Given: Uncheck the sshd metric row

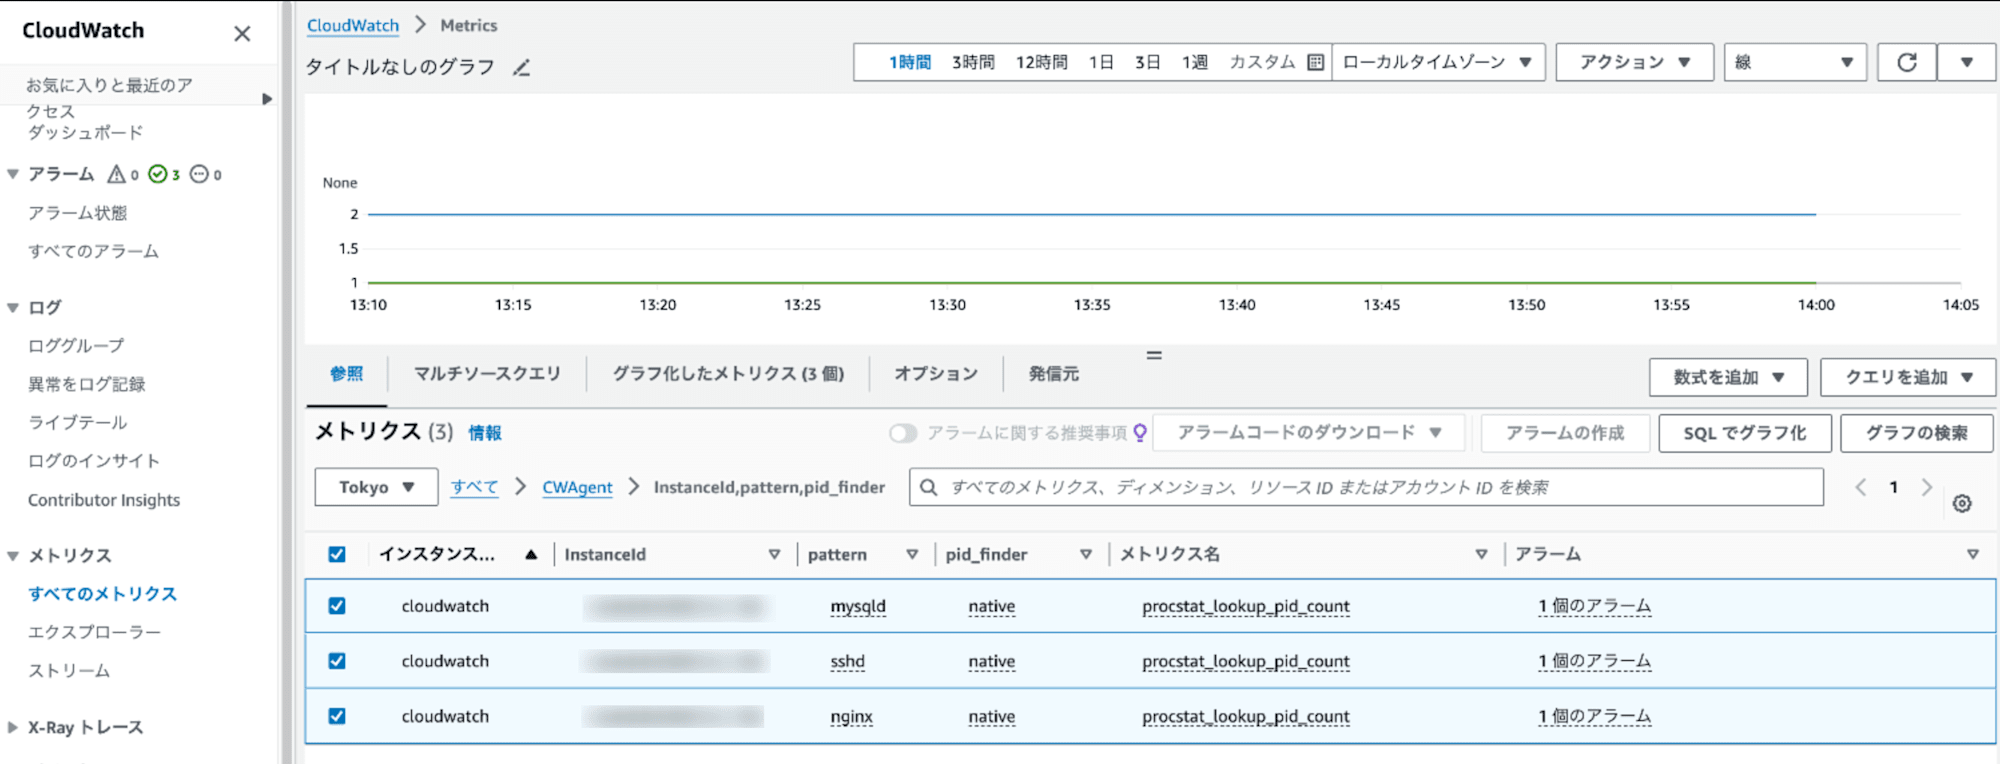Looking at the screenshot, I should (x=337, y=661).
